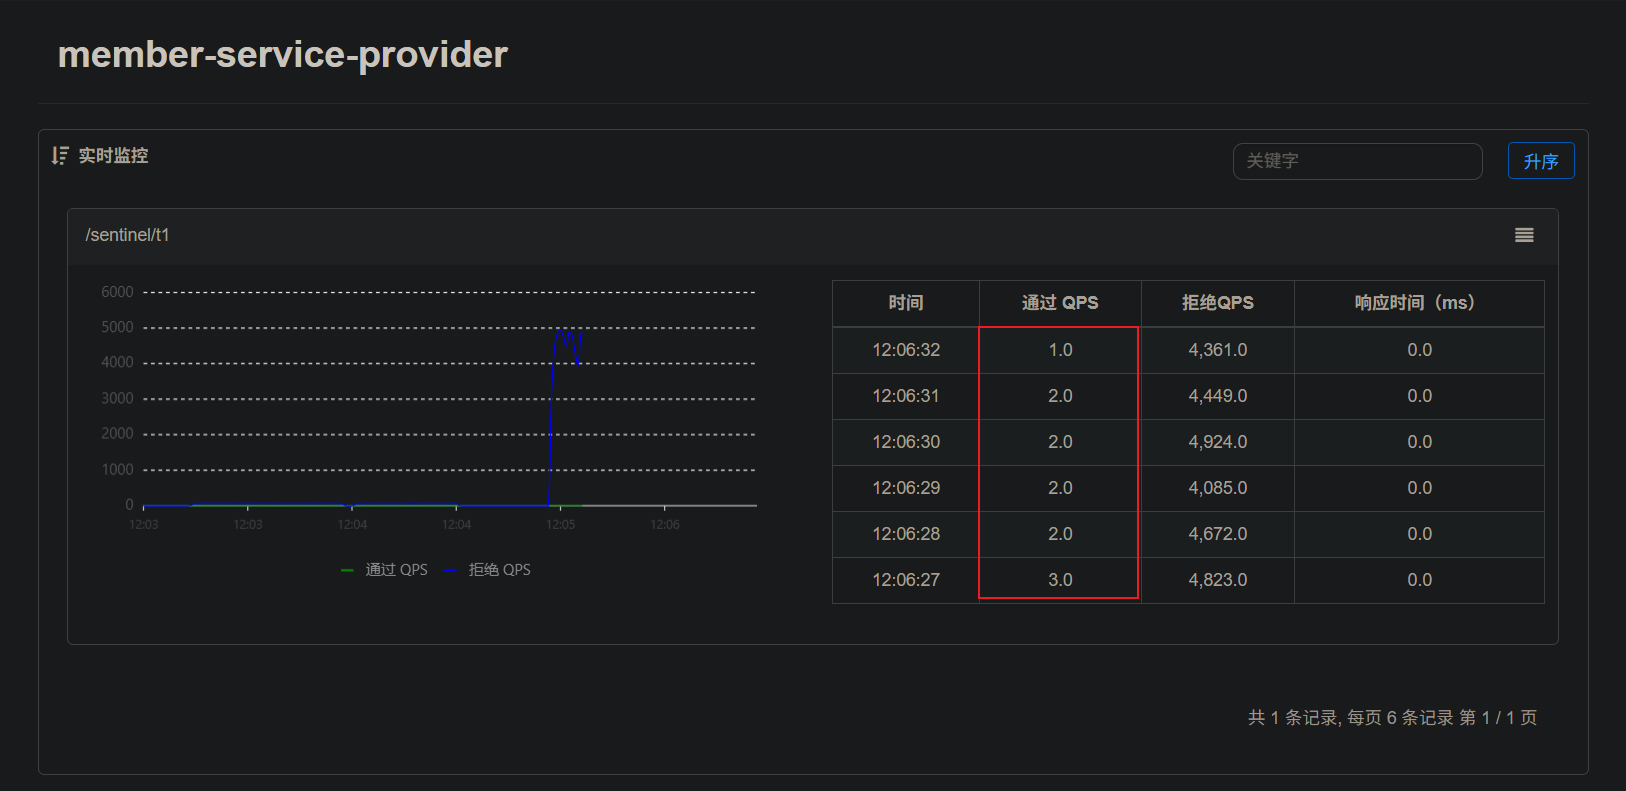
Task: Click the member-service-provider page title
Action: click(x=283, y=55)
